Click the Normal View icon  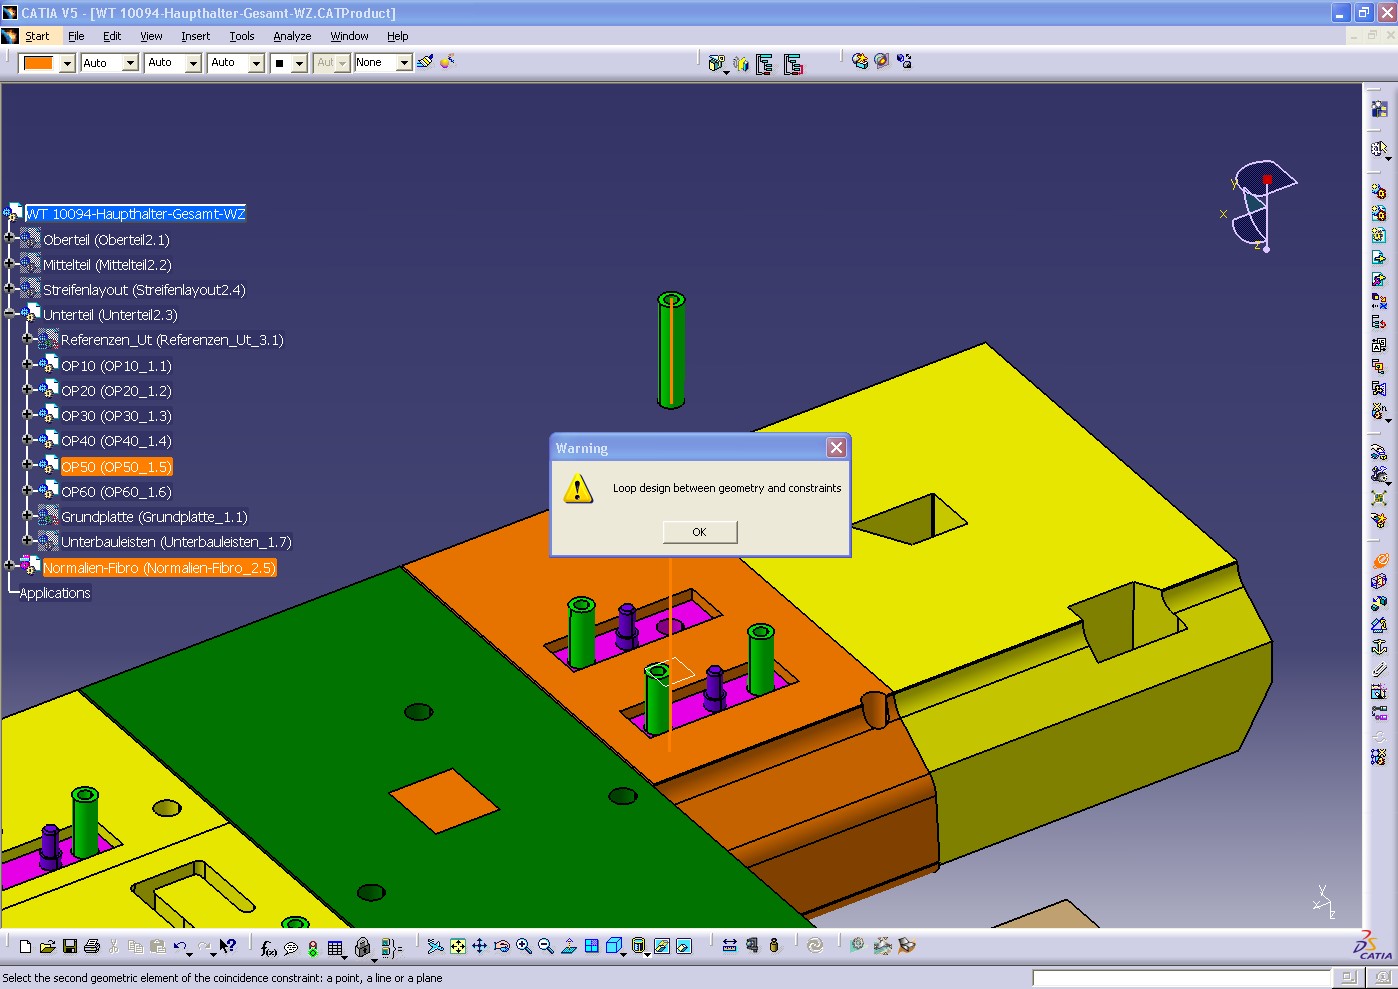pyautogui.click(x=569, y=946)
